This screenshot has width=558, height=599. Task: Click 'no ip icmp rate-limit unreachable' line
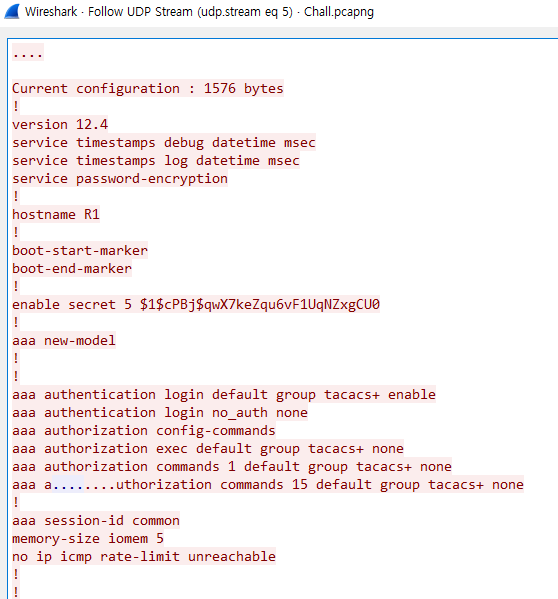[x=144, y=557]
